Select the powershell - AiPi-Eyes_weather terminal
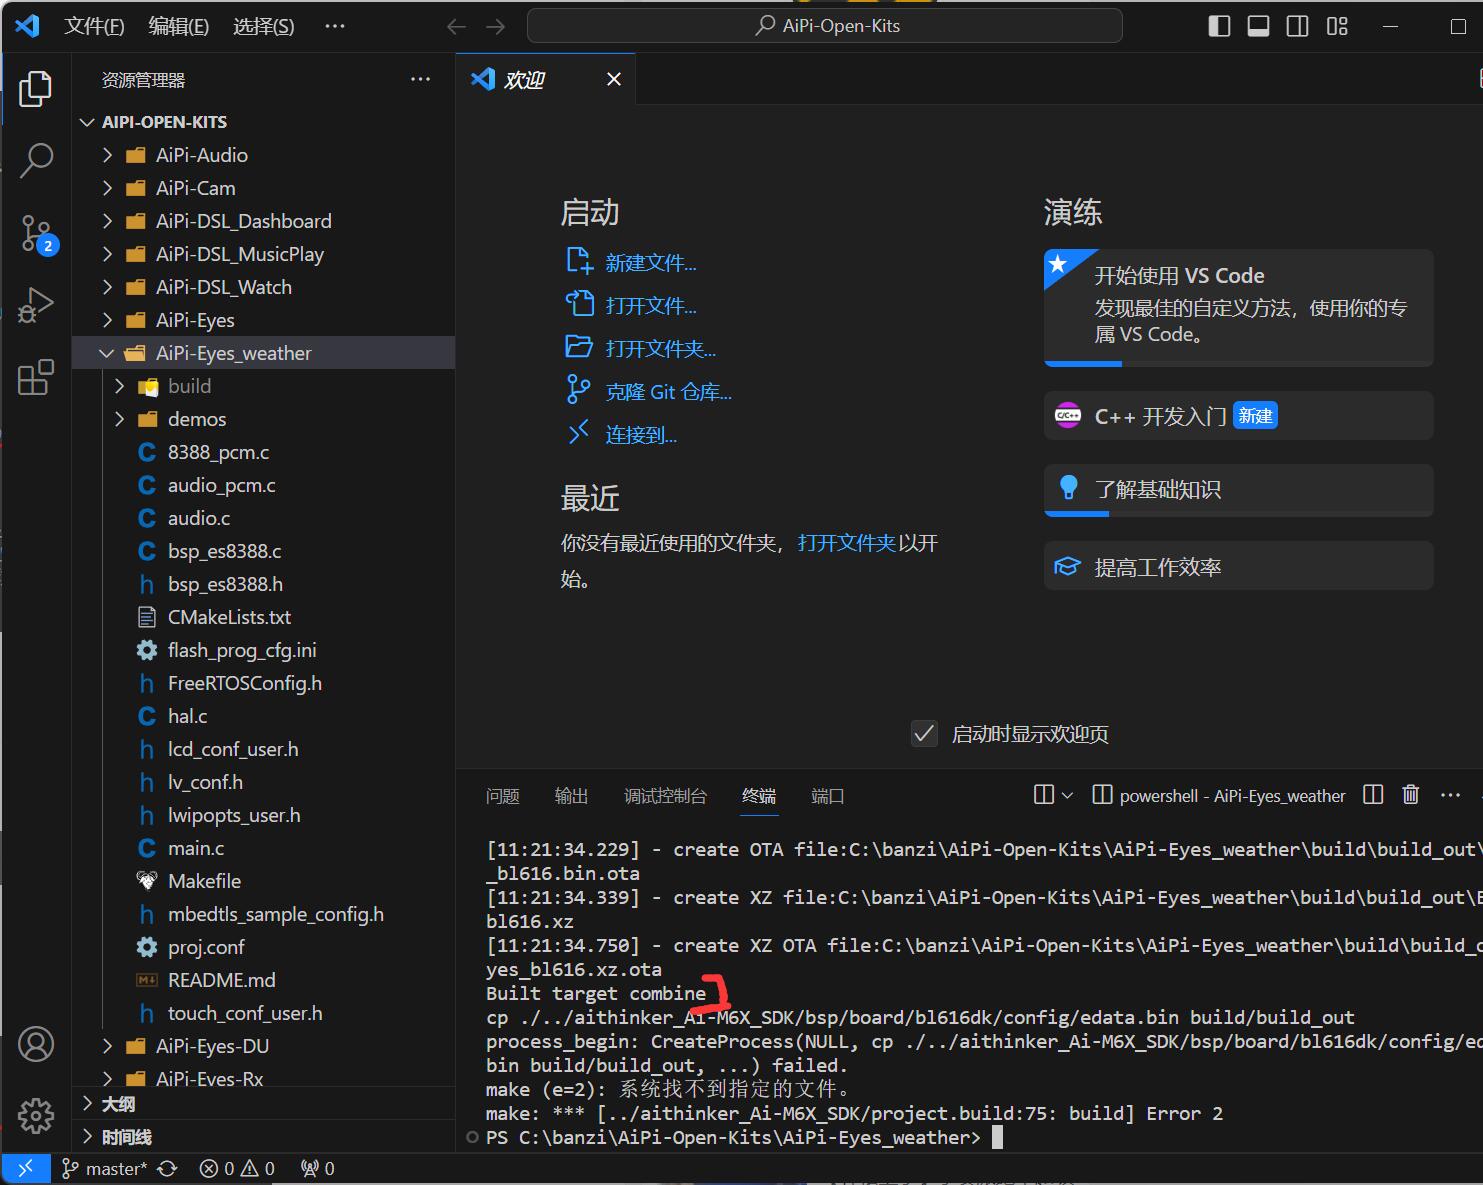 [x=1219, y=796]
